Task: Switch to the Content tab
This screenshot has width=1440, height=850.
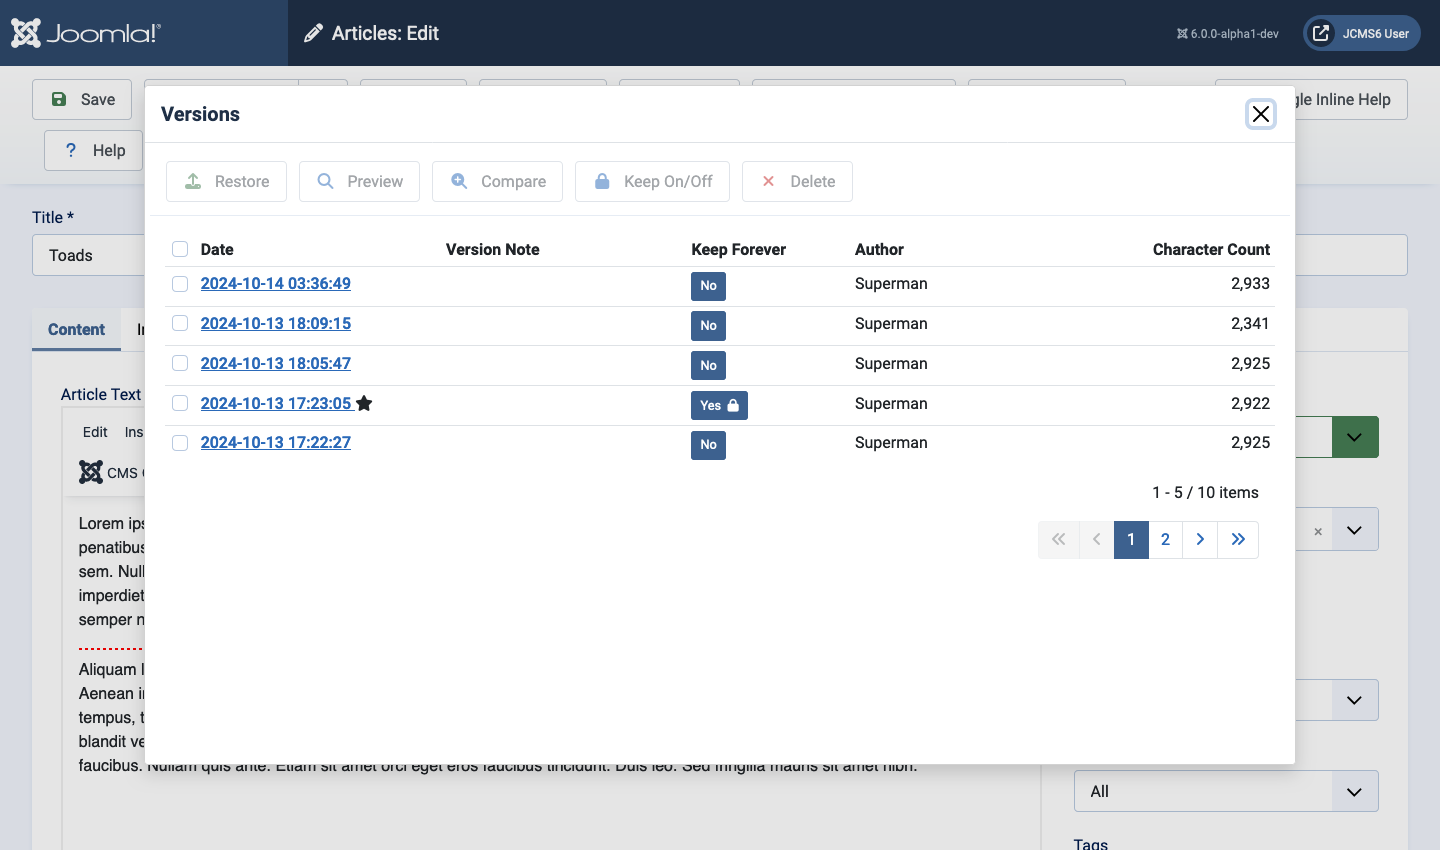Action: click(76, 329)
